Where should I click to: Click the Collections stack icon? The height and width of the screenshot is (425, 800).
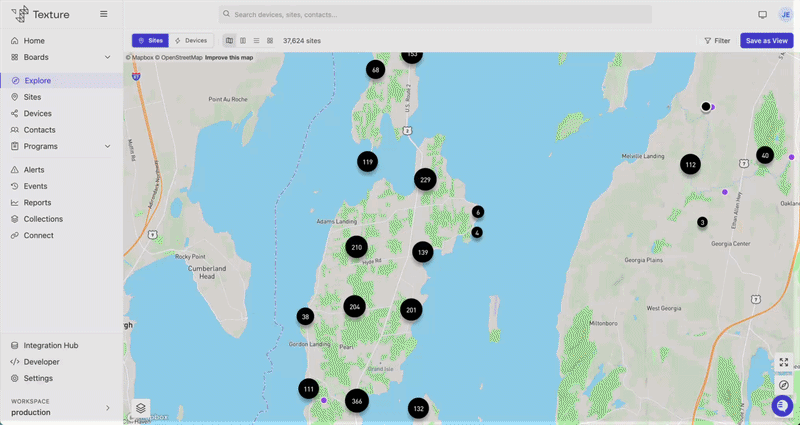point(15,219)
